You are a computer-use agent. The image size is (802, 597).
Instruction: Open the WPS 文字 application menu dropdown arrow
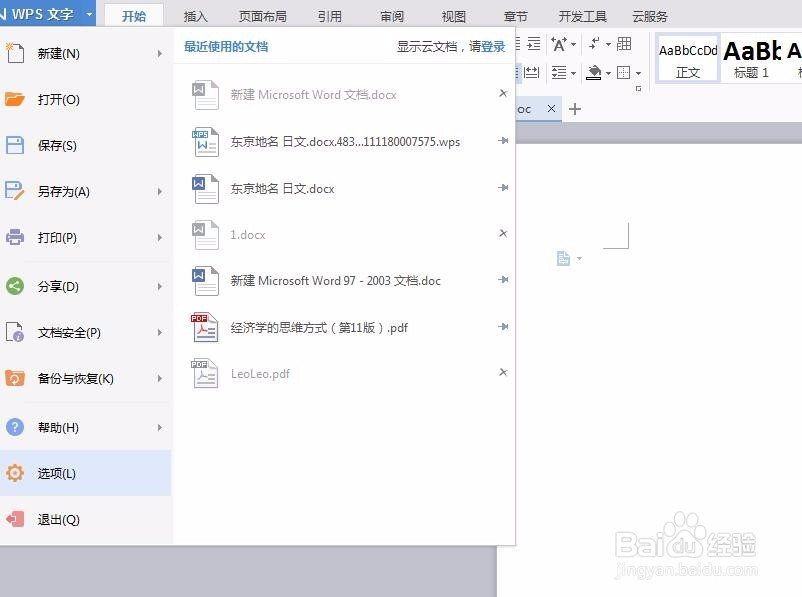pos(89,14)
